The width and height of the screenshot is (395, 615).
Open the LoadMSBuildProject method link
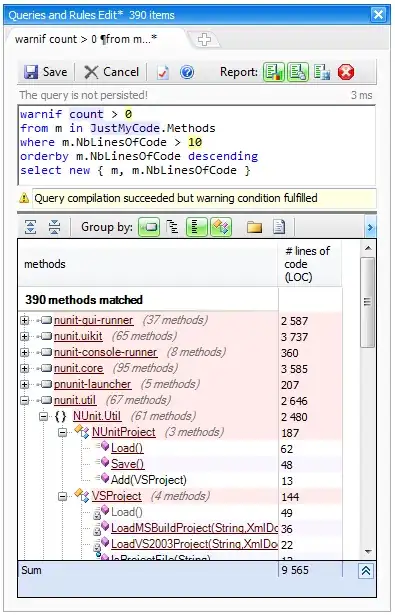[195, 528]
